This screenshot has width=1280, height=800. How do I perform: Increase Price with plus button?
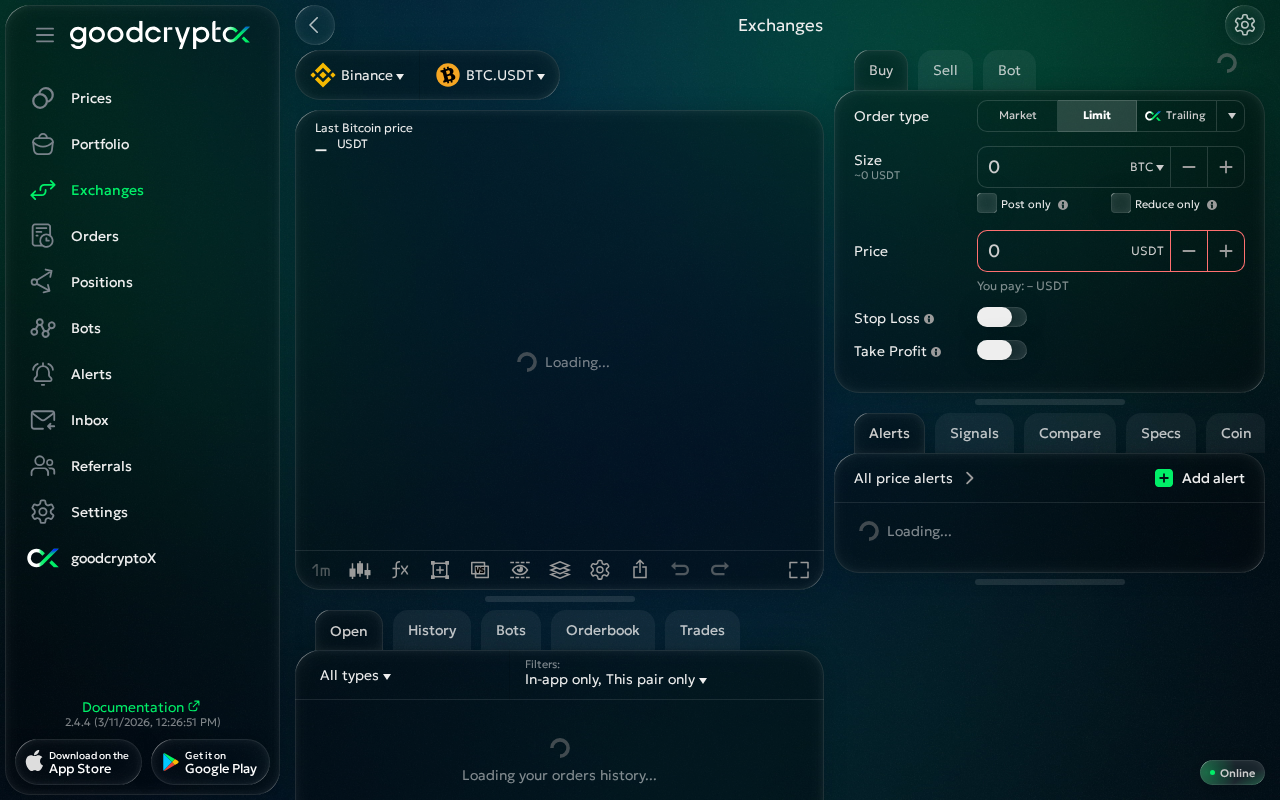tap(1226, 251)
